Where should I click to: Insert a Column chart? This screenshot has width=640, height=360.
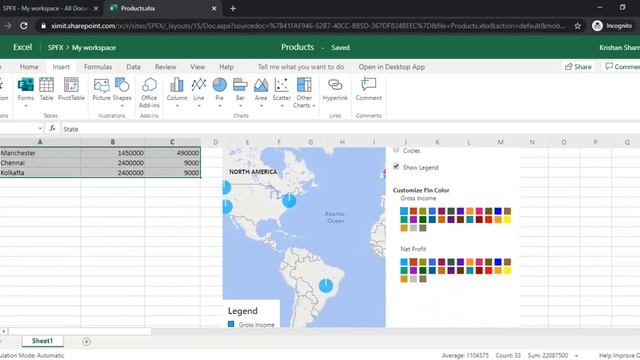point(177,89)
